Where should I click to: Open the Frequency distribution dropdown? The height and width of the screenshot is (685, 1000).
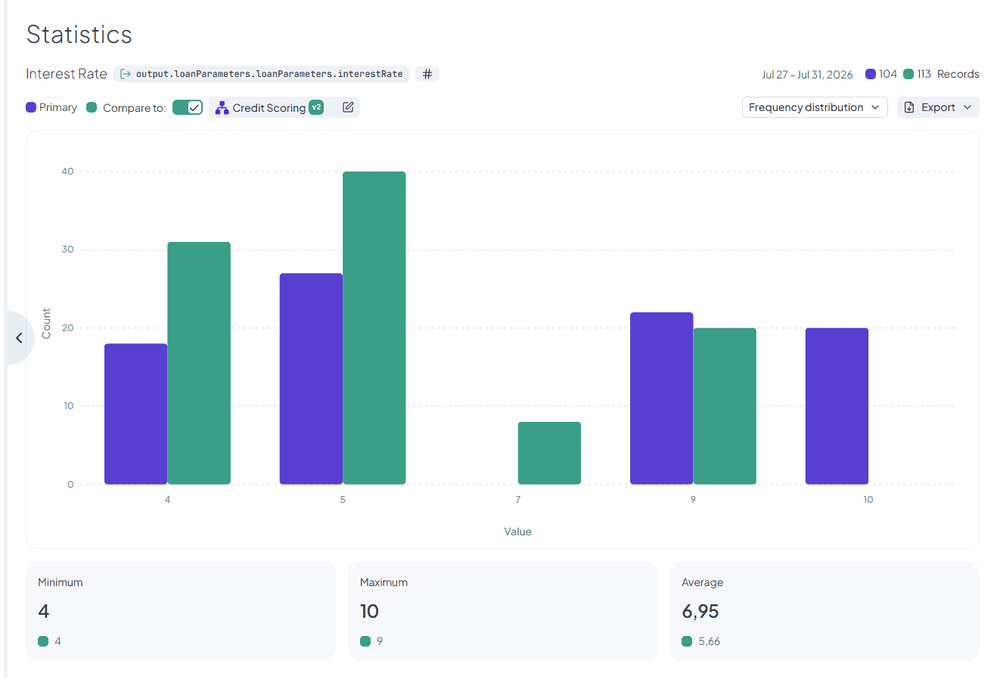point(814,107)
